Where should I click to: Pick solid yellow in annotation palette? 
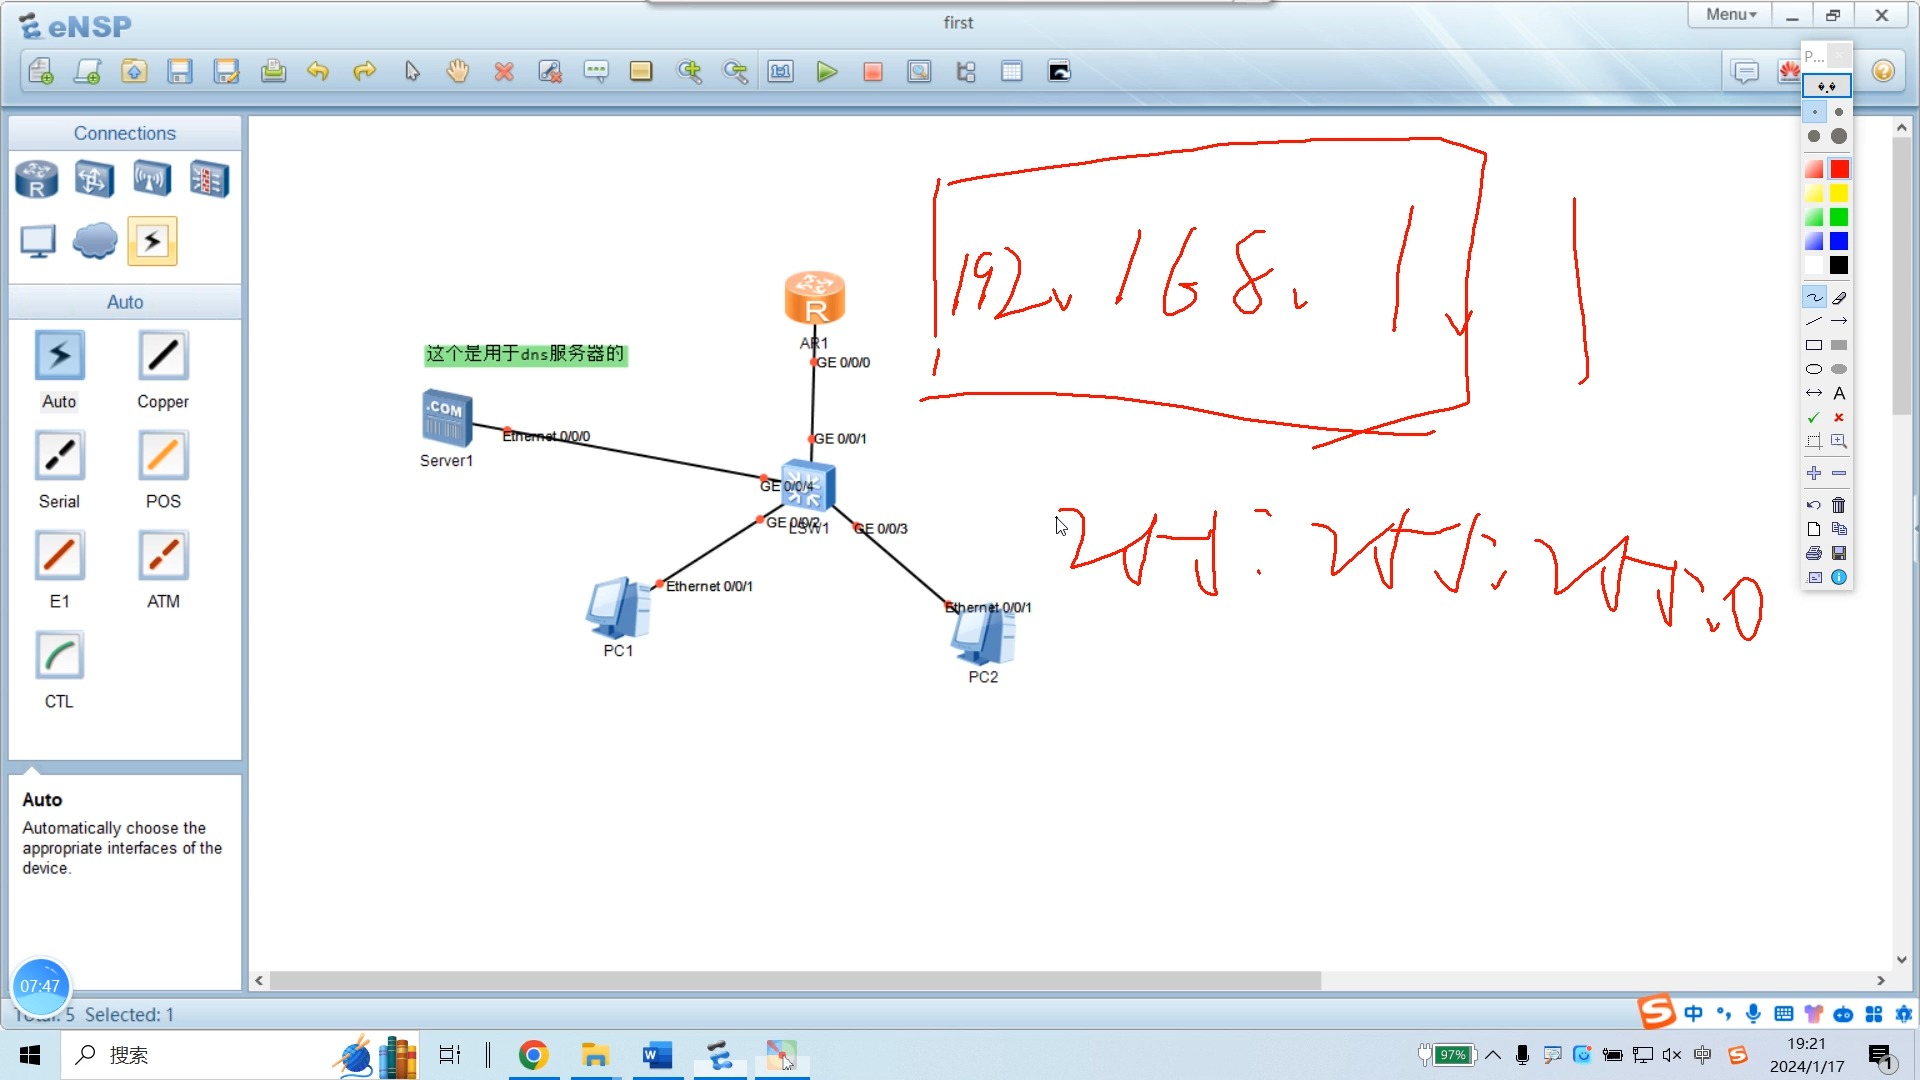click(x=1839, y=193)
